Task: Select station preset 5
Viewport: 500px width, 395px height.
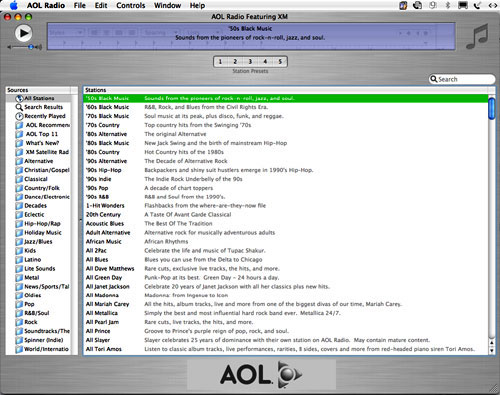Action: [280, 61]
